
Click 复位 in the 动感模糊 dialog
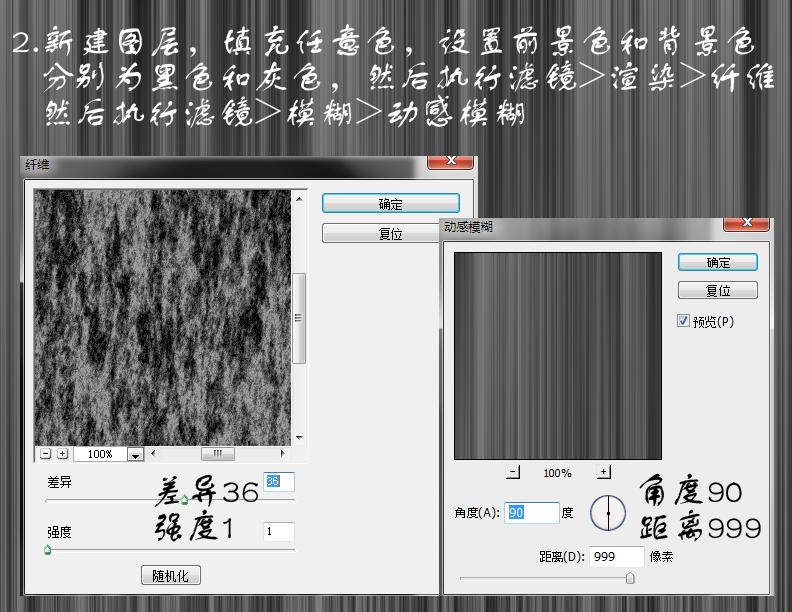[717, 290]
